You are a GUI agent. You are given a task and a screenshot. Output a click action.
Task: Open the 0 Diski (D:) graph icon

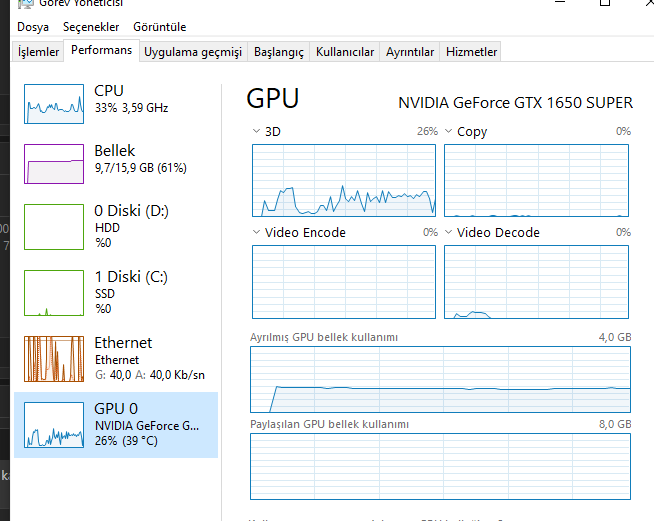54,225
